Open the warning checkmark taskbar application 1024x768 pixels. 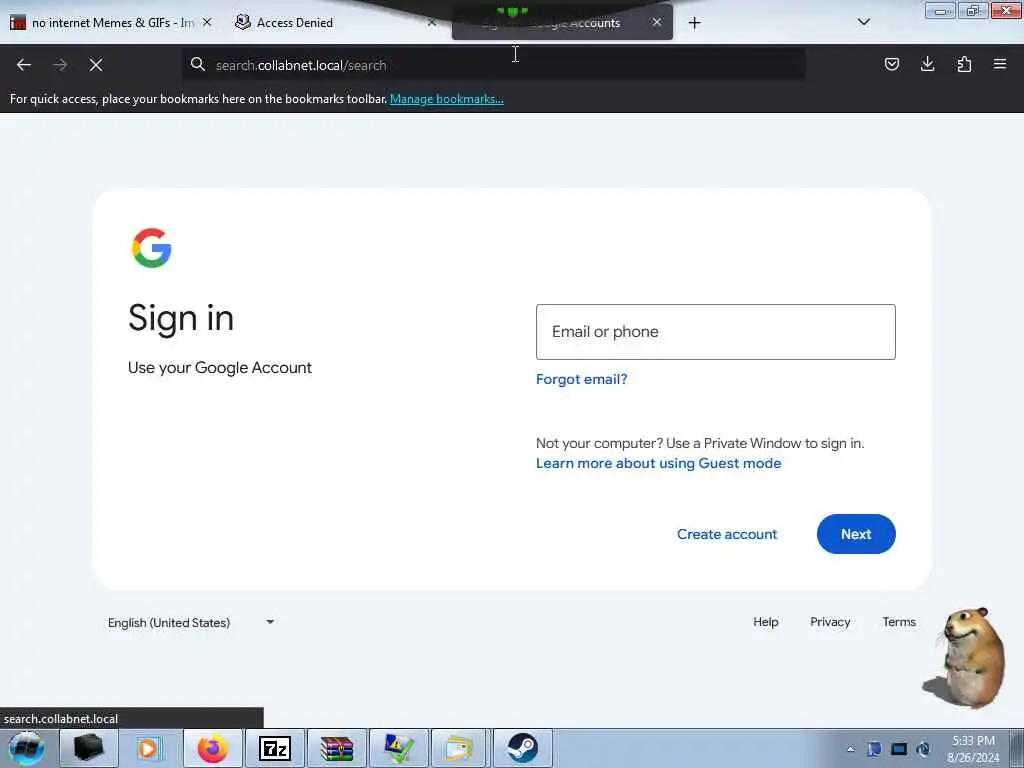(x=399, y=748)
